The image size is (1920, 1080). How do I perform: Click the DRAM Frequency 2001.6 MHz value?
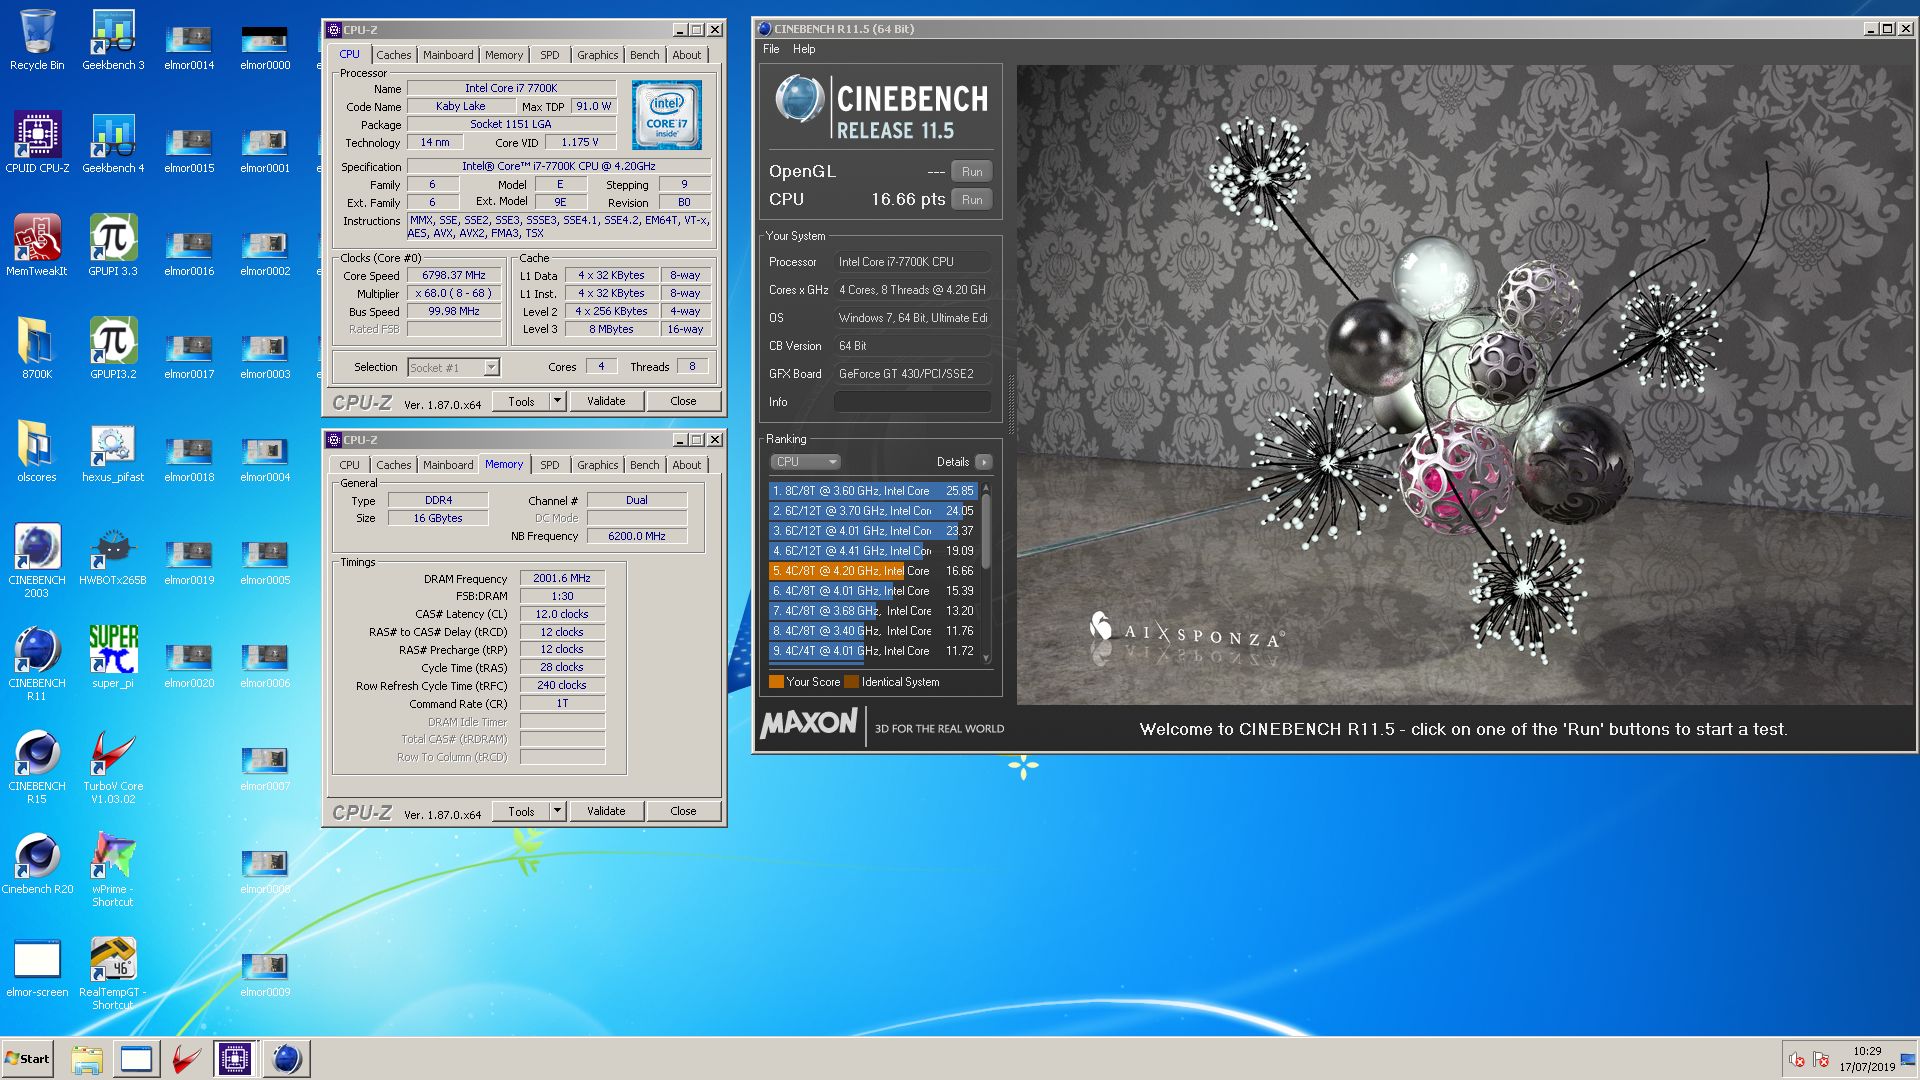tap(562, 578)
